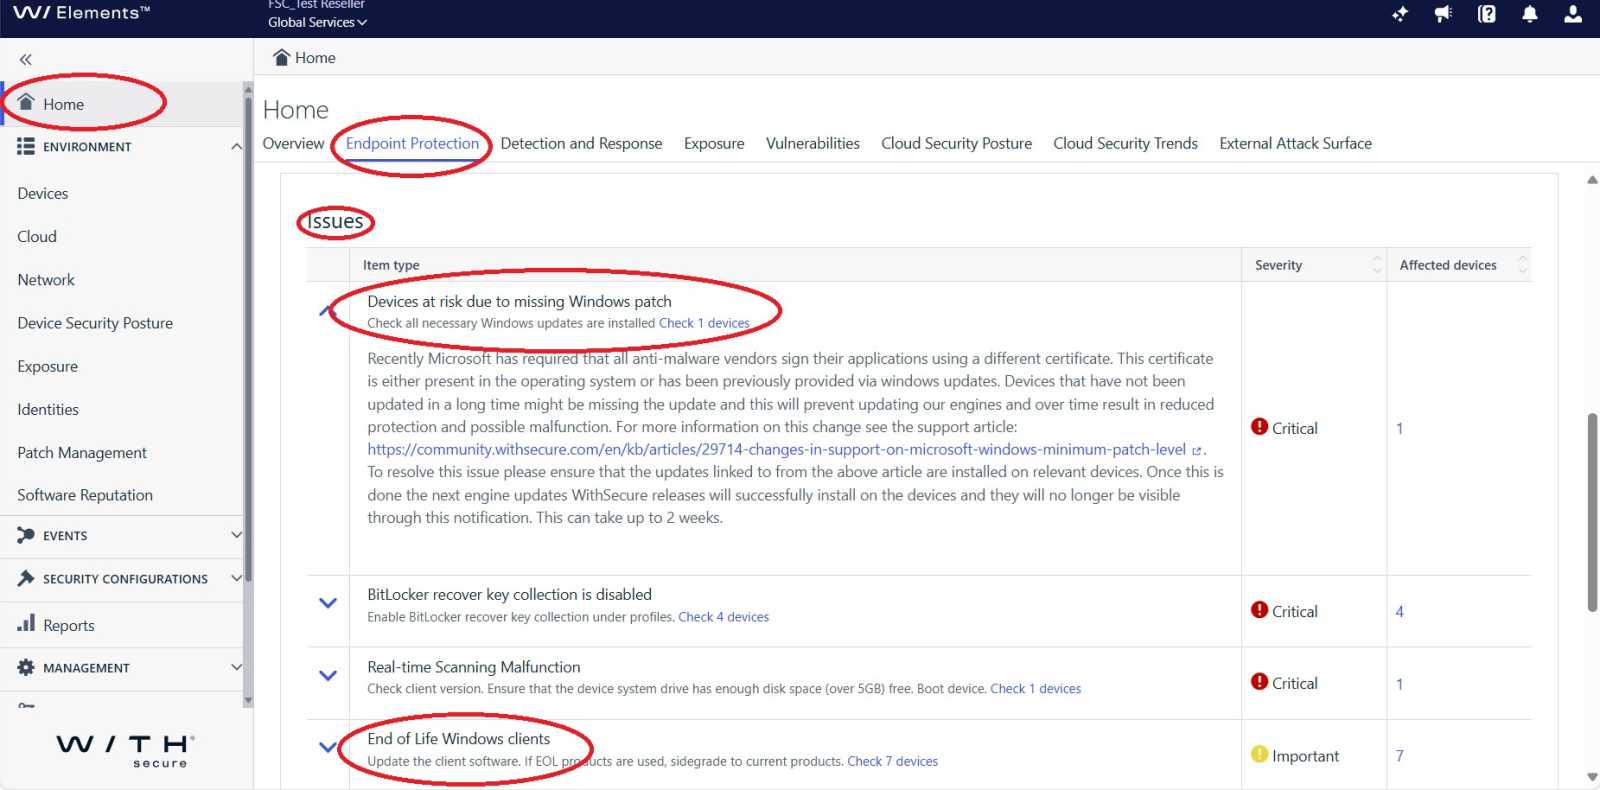
Task: Click the Reports bar chart icon
Action: pos(26,623)
